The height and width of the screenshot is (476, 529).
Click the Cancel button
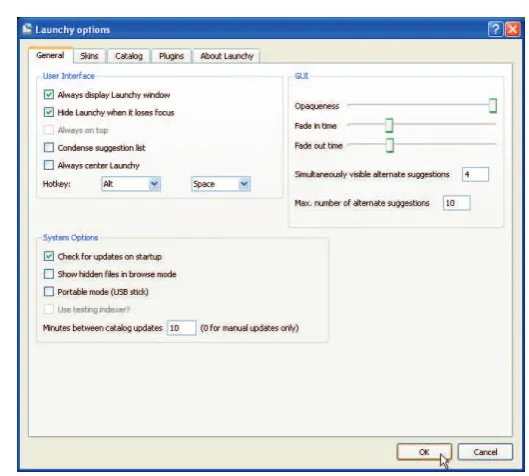(485, 452)
